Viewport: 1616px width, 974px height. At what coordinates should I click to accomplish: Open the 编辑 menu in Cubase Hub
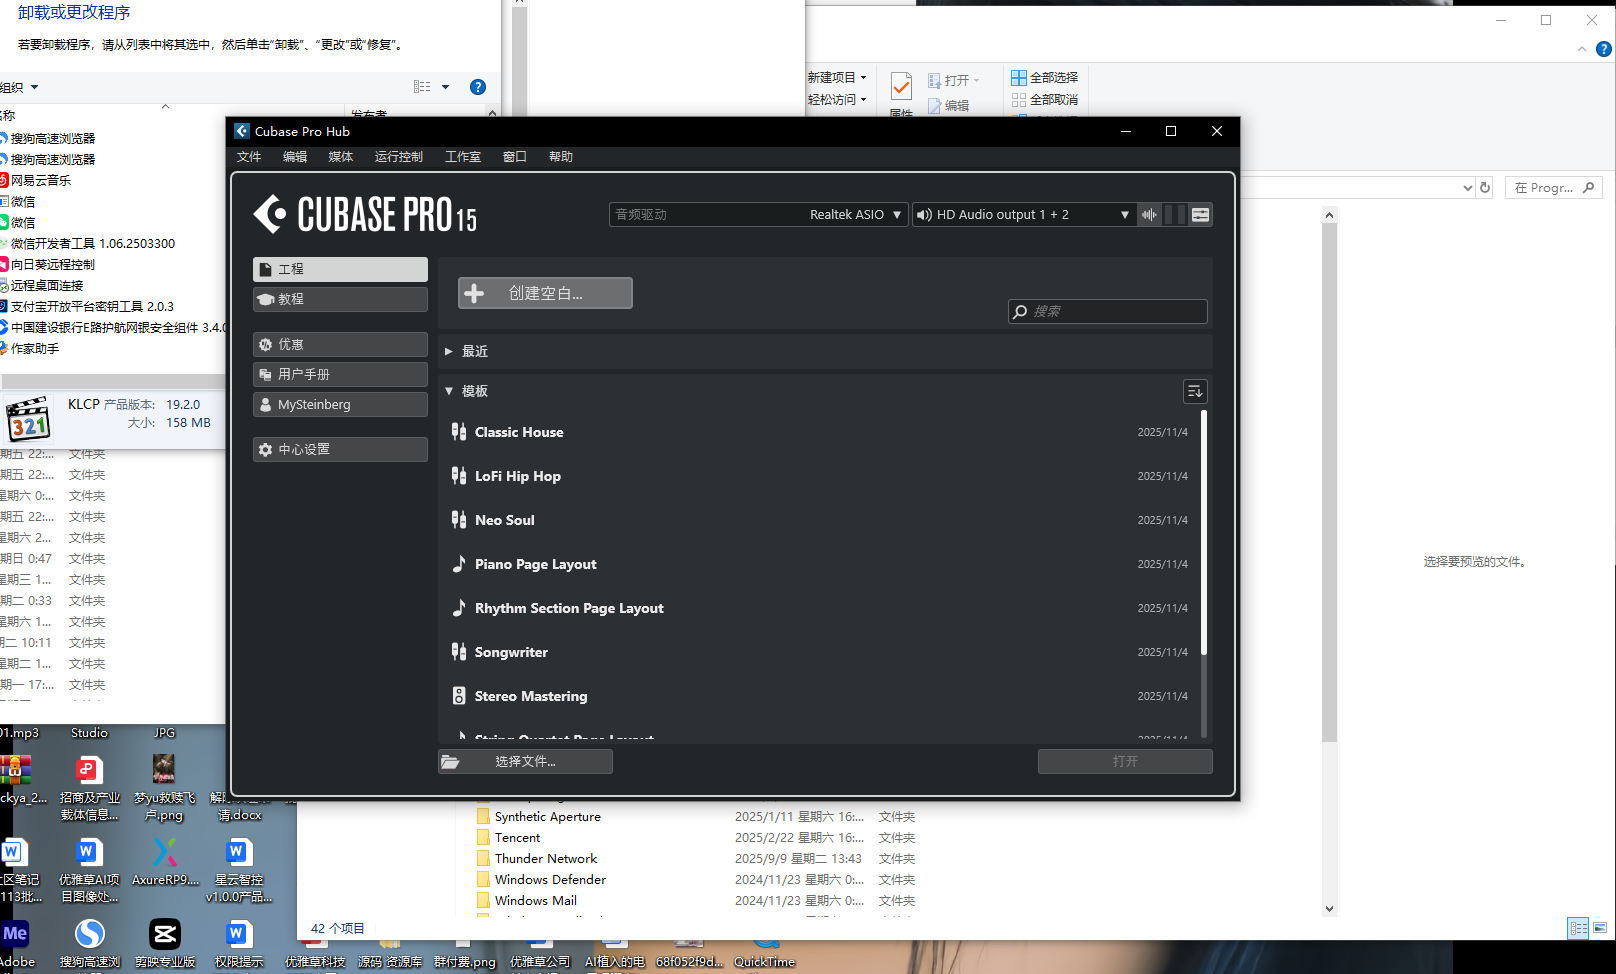tap(295, 157)
